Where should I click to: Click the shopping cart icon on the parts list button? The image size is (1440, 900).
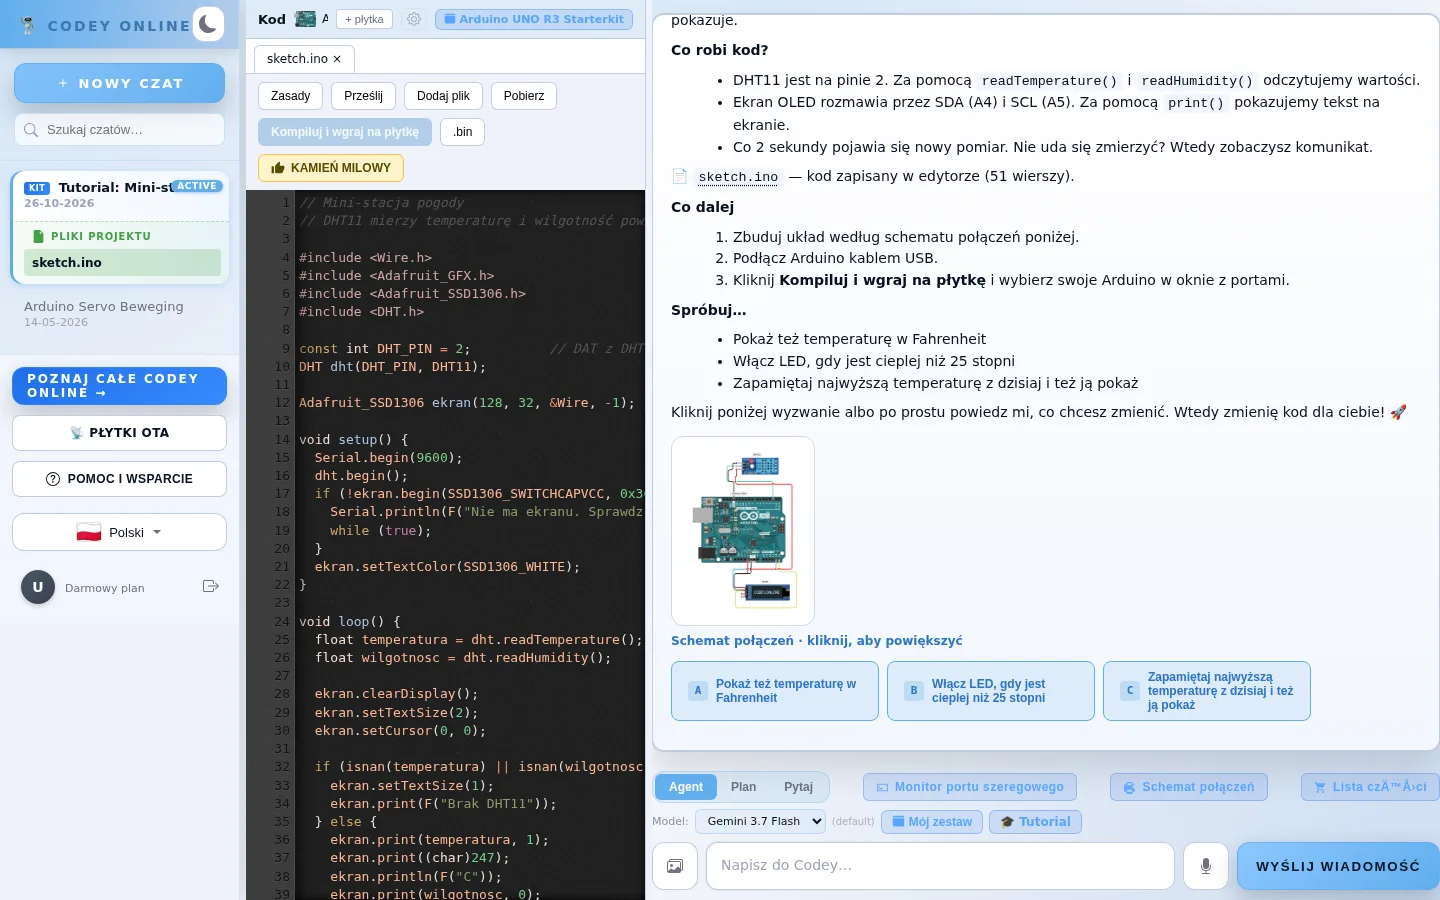click(1320, 787)
